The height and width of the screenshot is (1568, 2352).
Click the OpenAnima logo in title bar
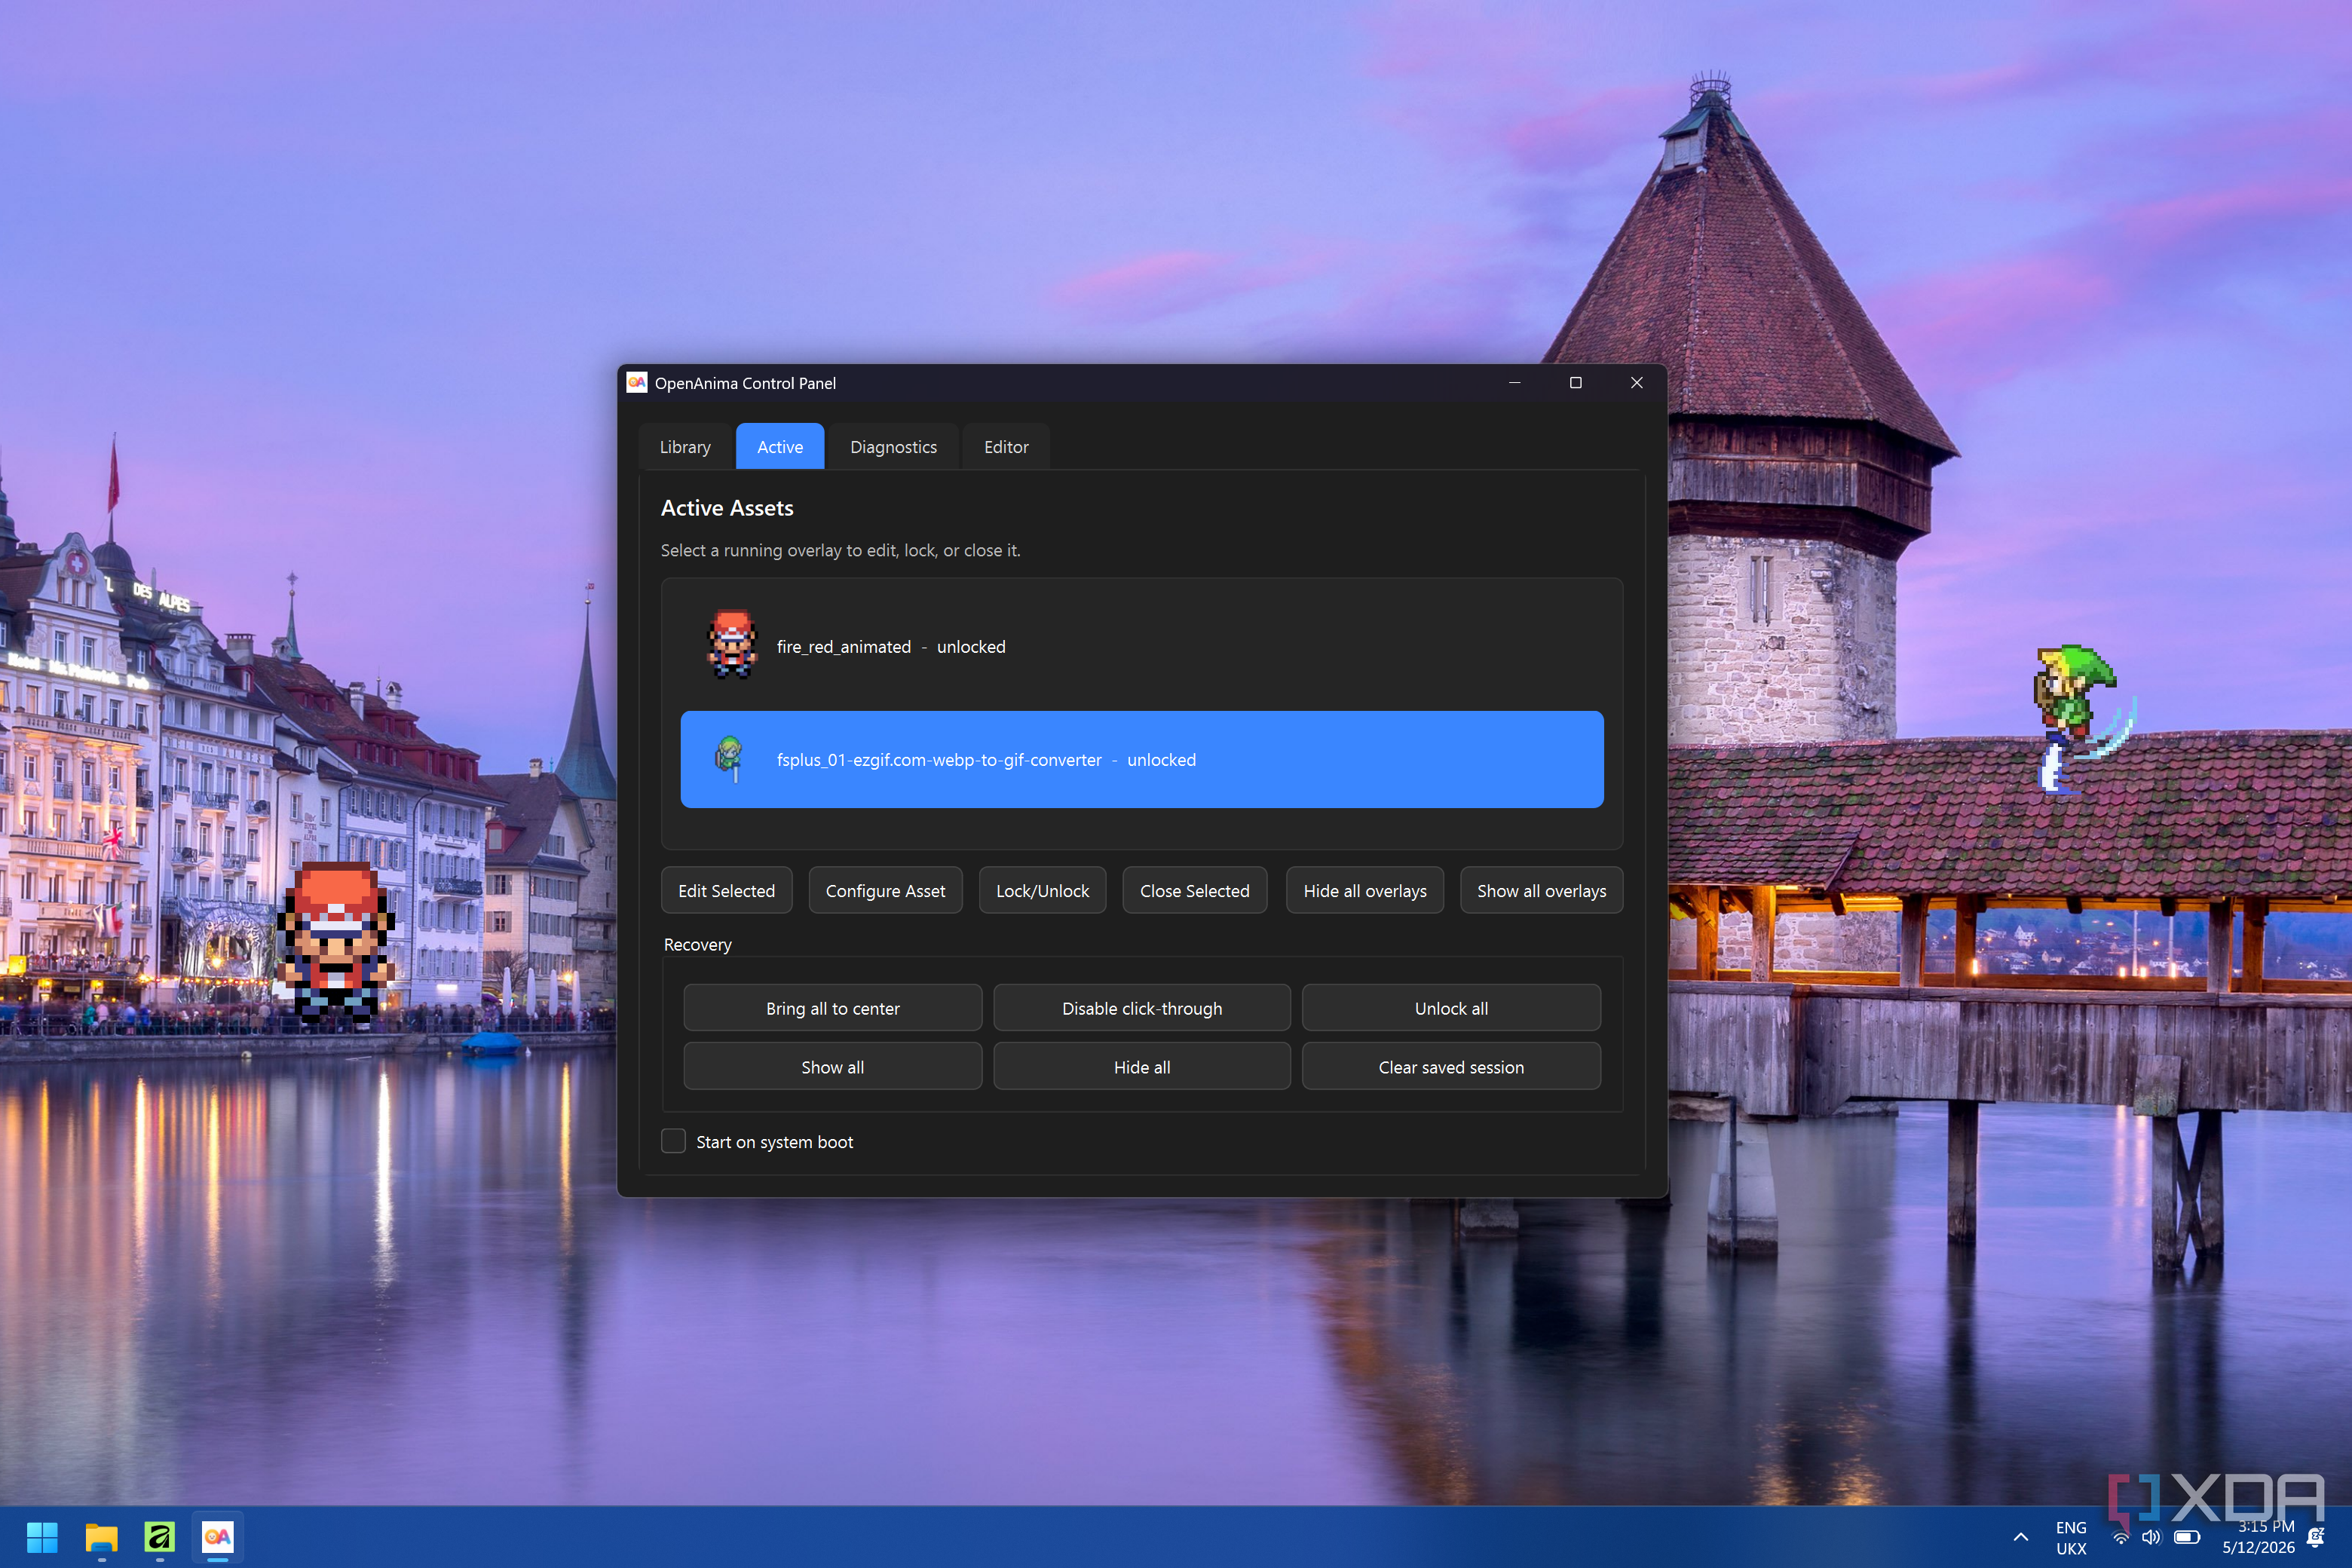(637, 383)
